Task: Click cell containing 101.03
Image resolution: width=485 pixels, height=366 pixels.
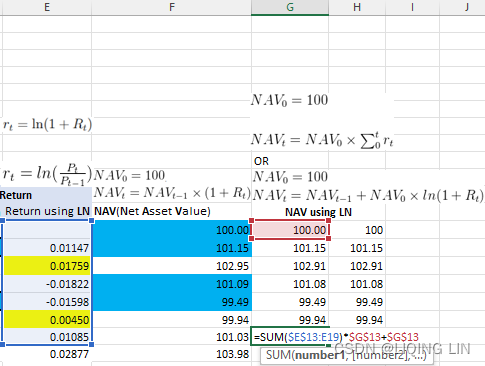Action: click(172, 337)
